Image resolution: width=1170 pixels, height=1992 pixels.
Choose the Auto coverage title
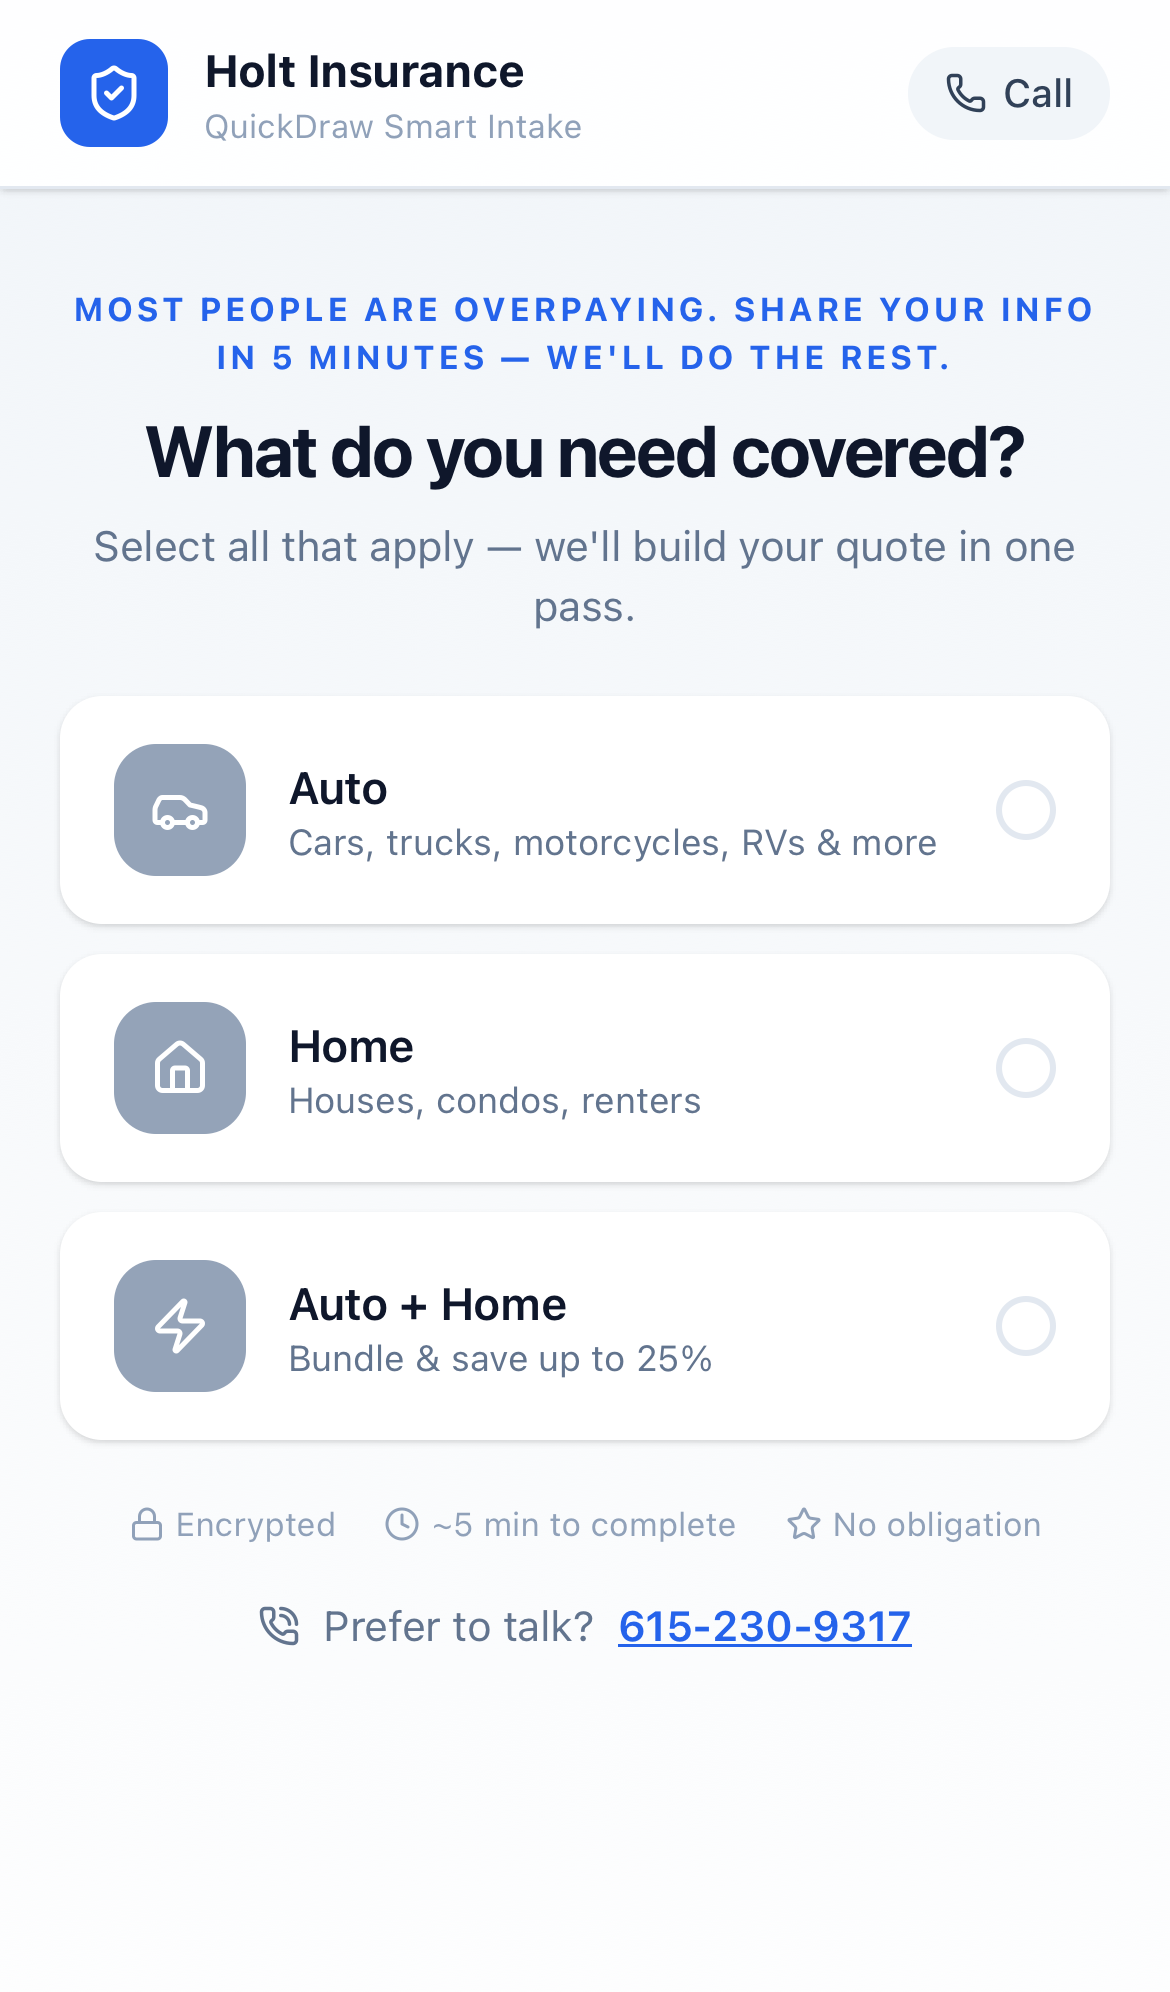tap(338, 789)
